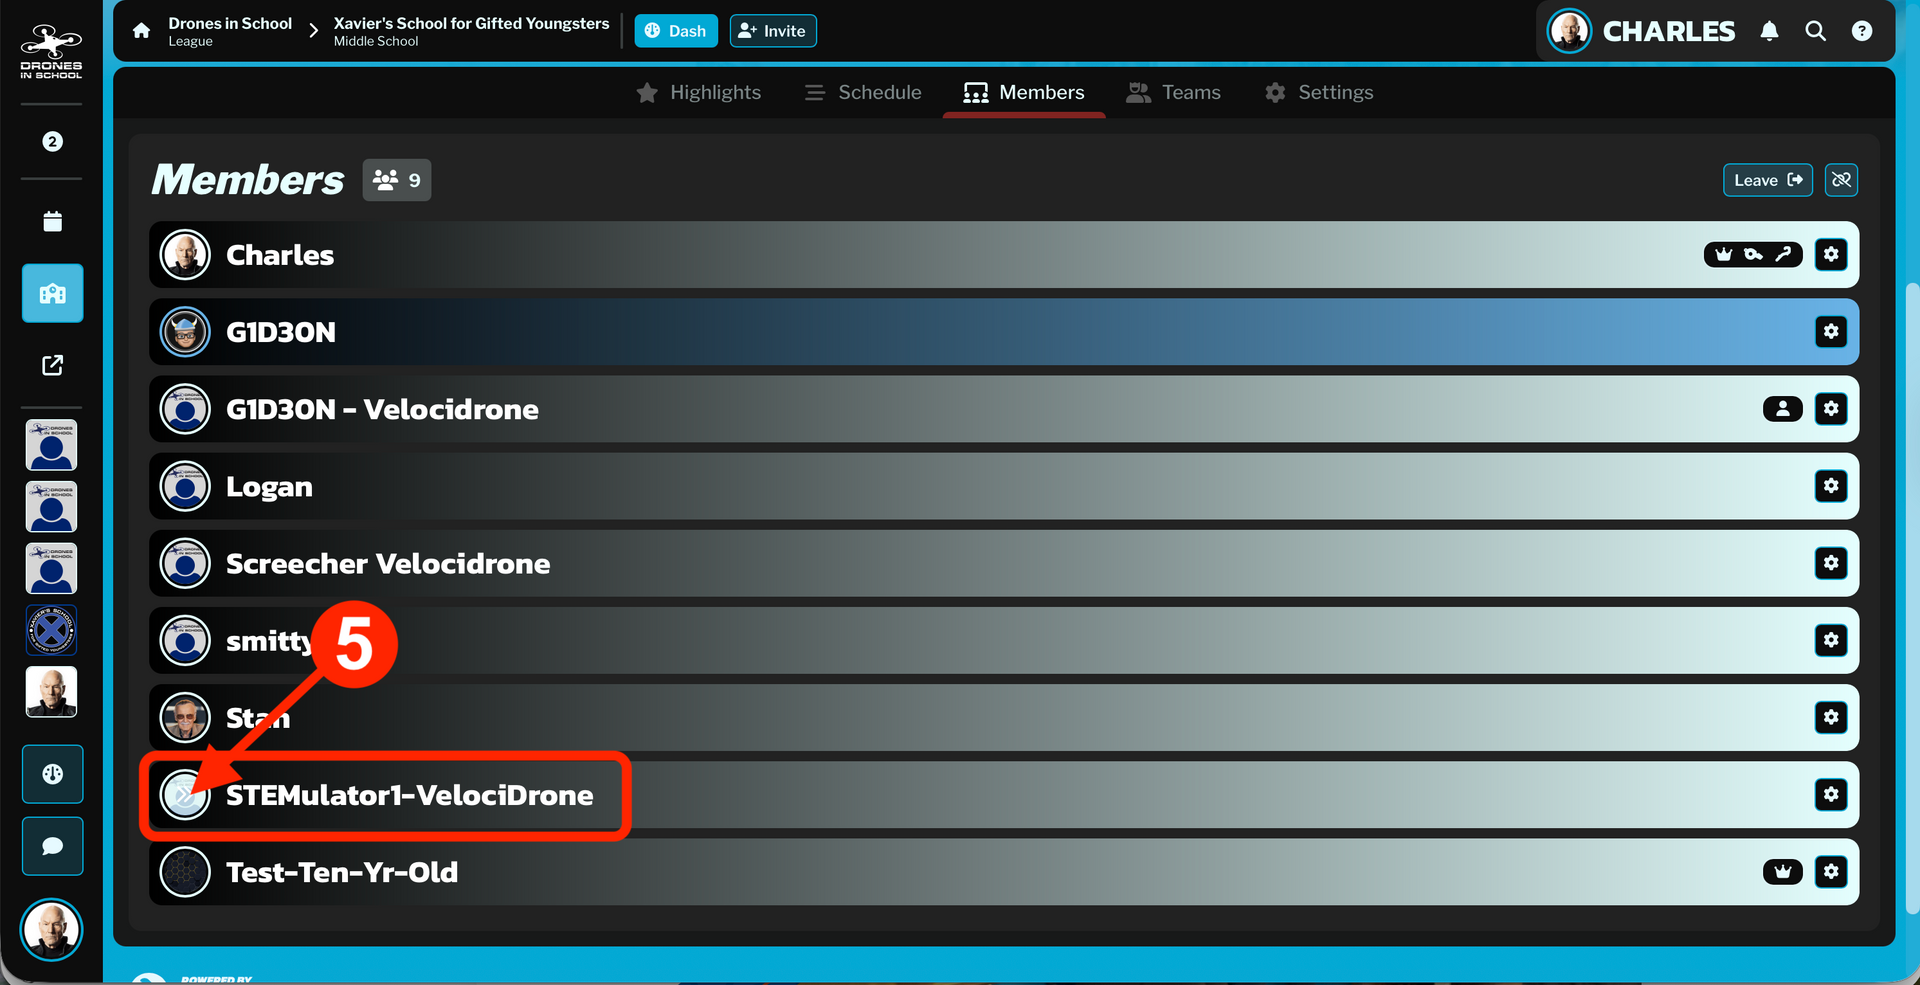Click the crown icon on Charles's row

pos(1724,254)
